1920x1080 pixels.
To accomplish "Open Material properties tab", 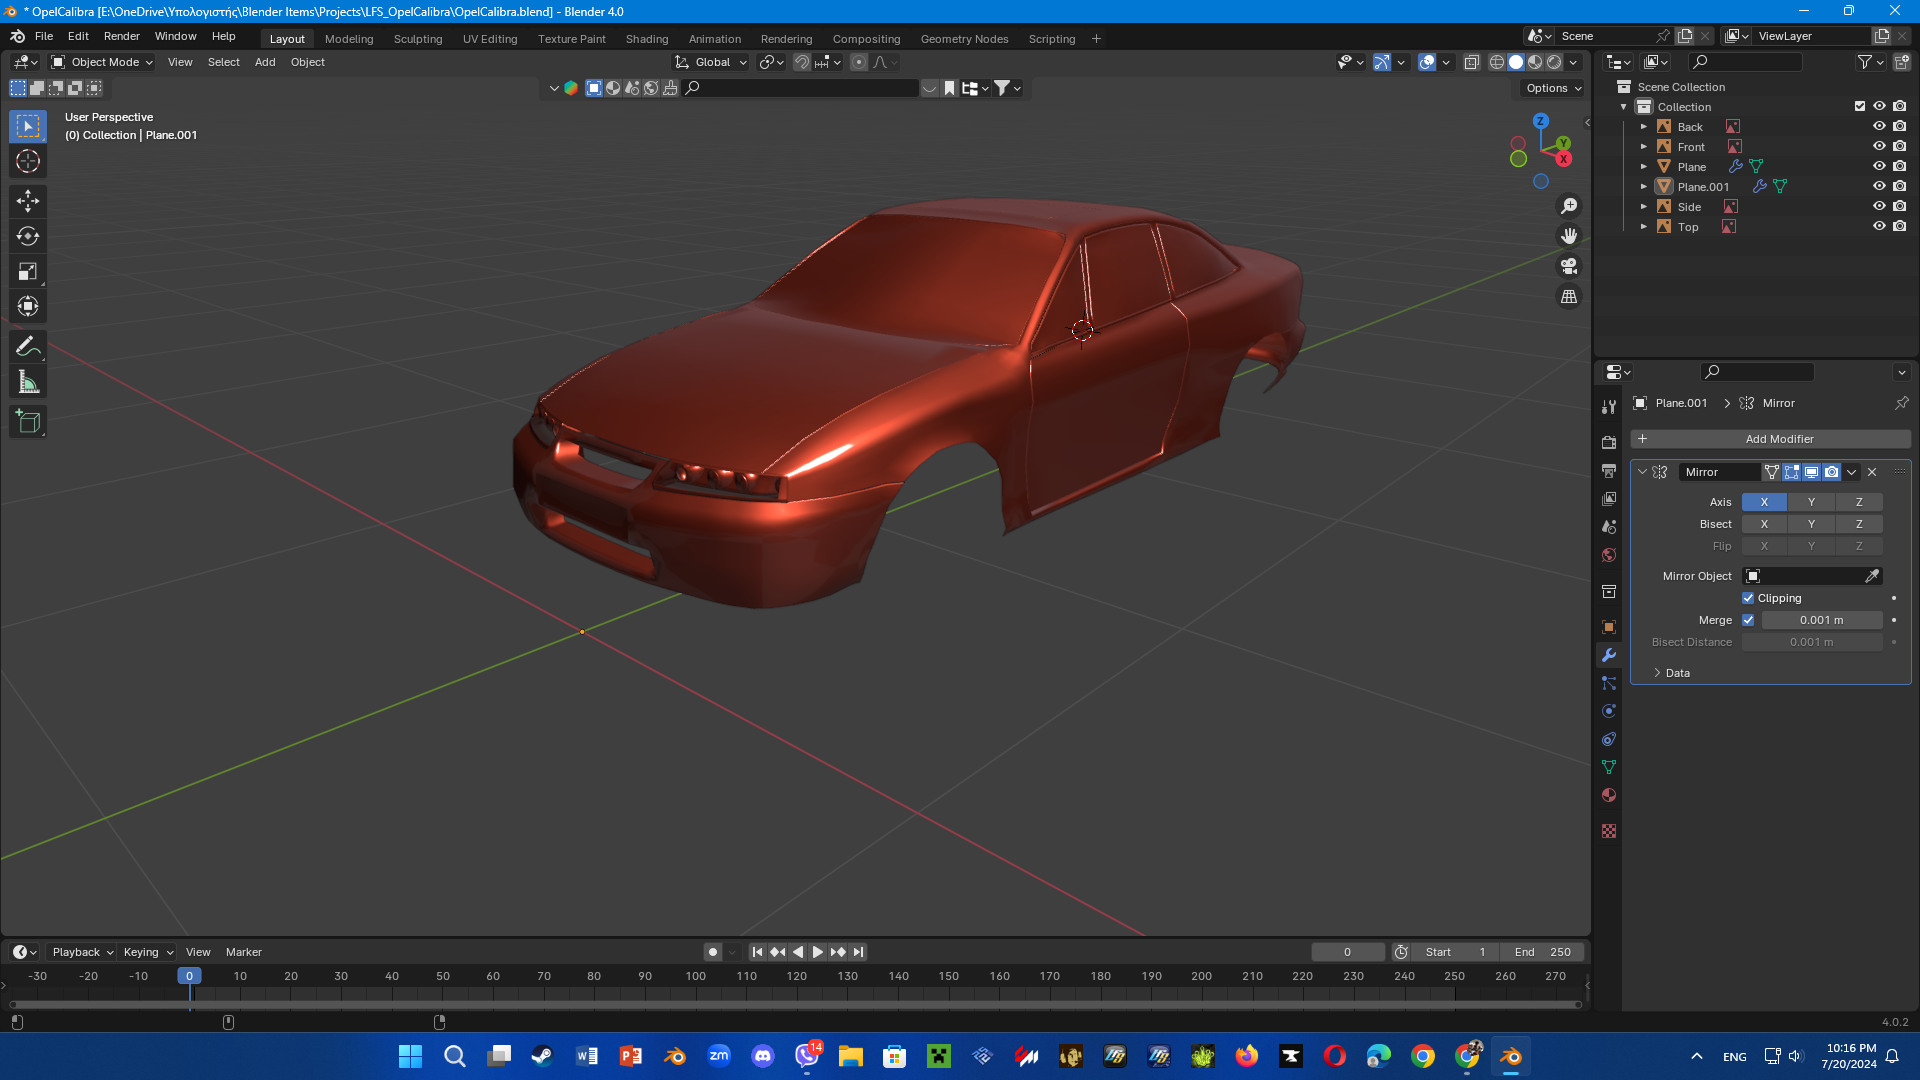I will tap(1609, 795).
